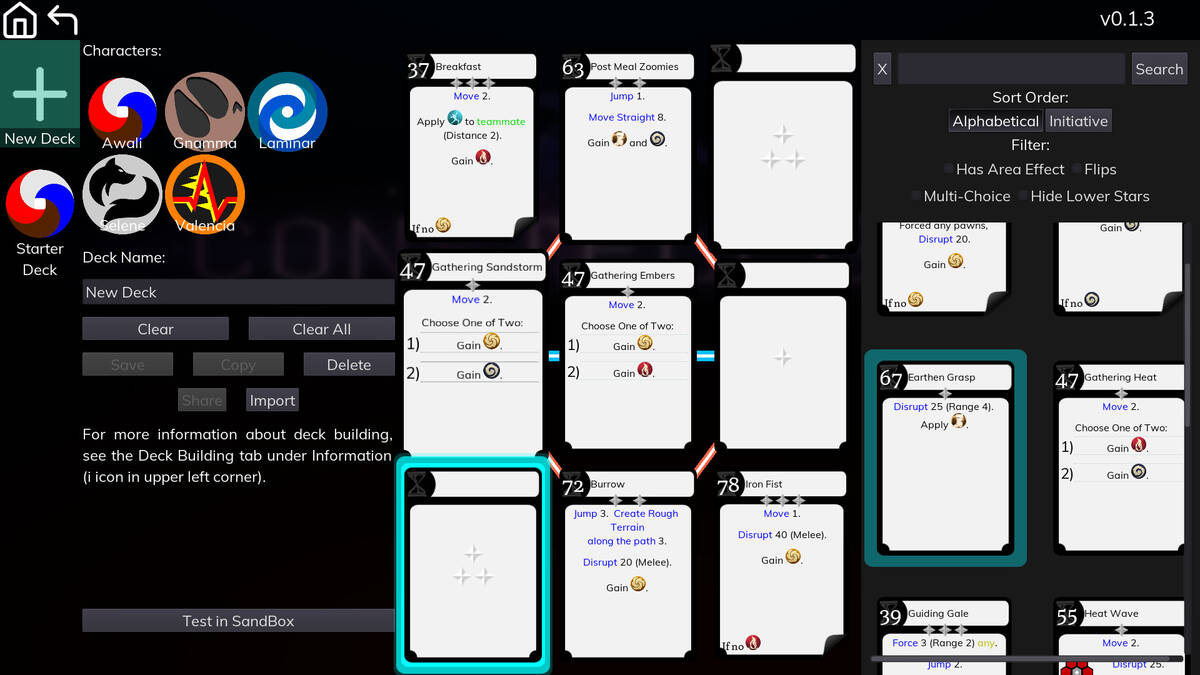The image size is (1200, 675).
Task: Select the Gathering Embers deck card
Action: coord(627,358)
